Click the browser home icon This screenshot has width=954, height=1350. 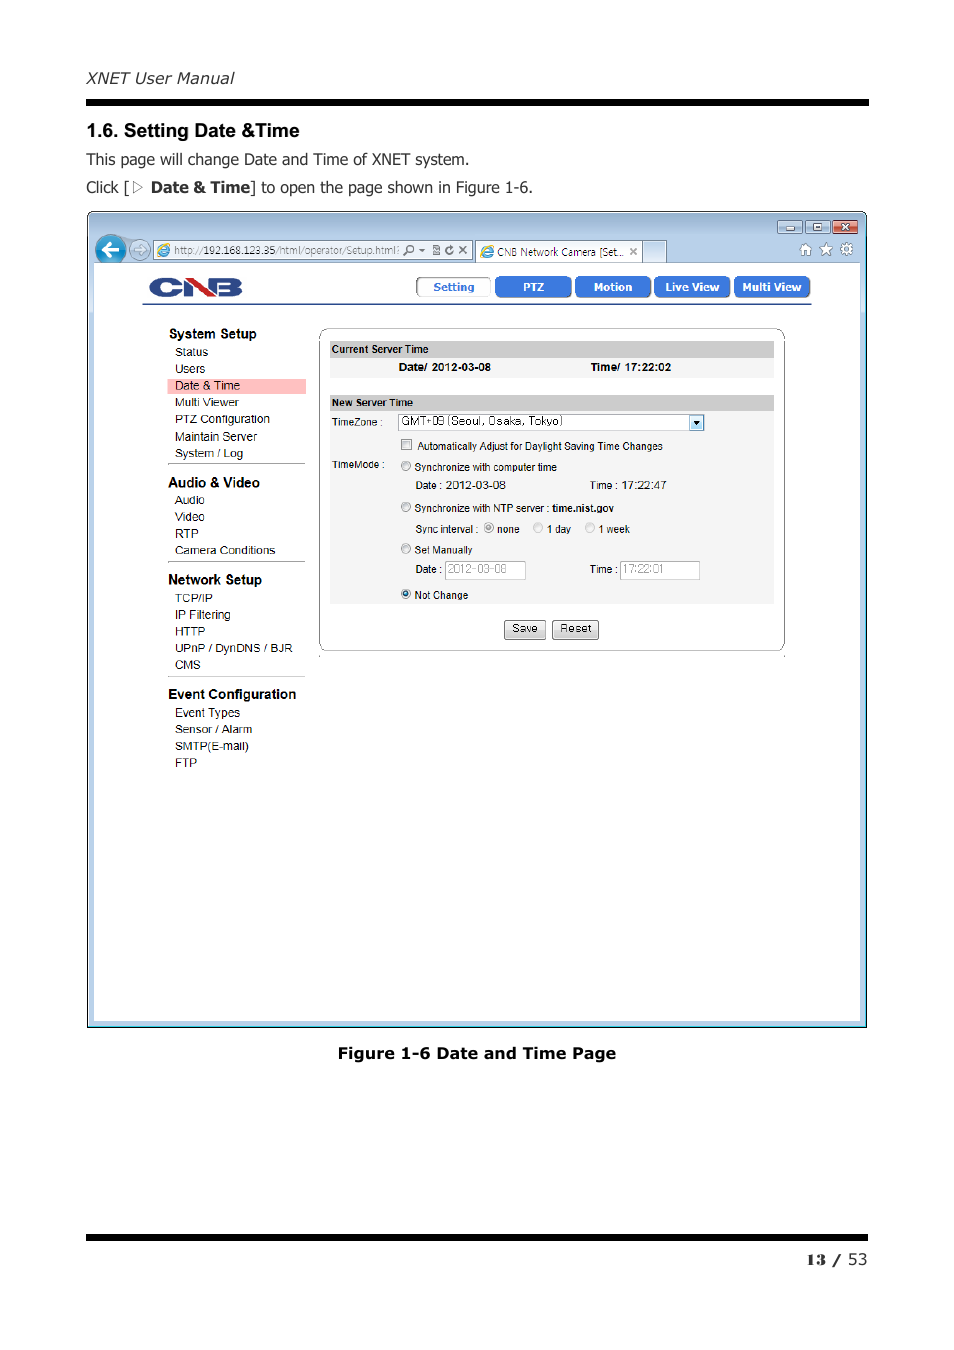coord(805,250)
